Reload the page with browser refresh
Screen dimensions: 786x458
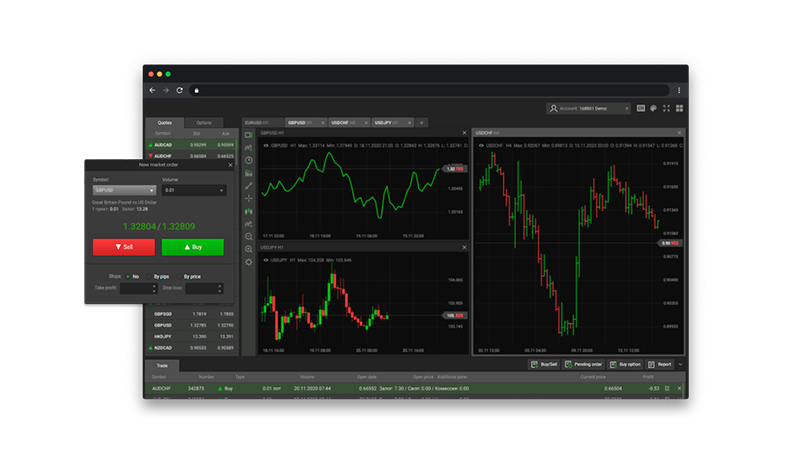tap(180, 90)
